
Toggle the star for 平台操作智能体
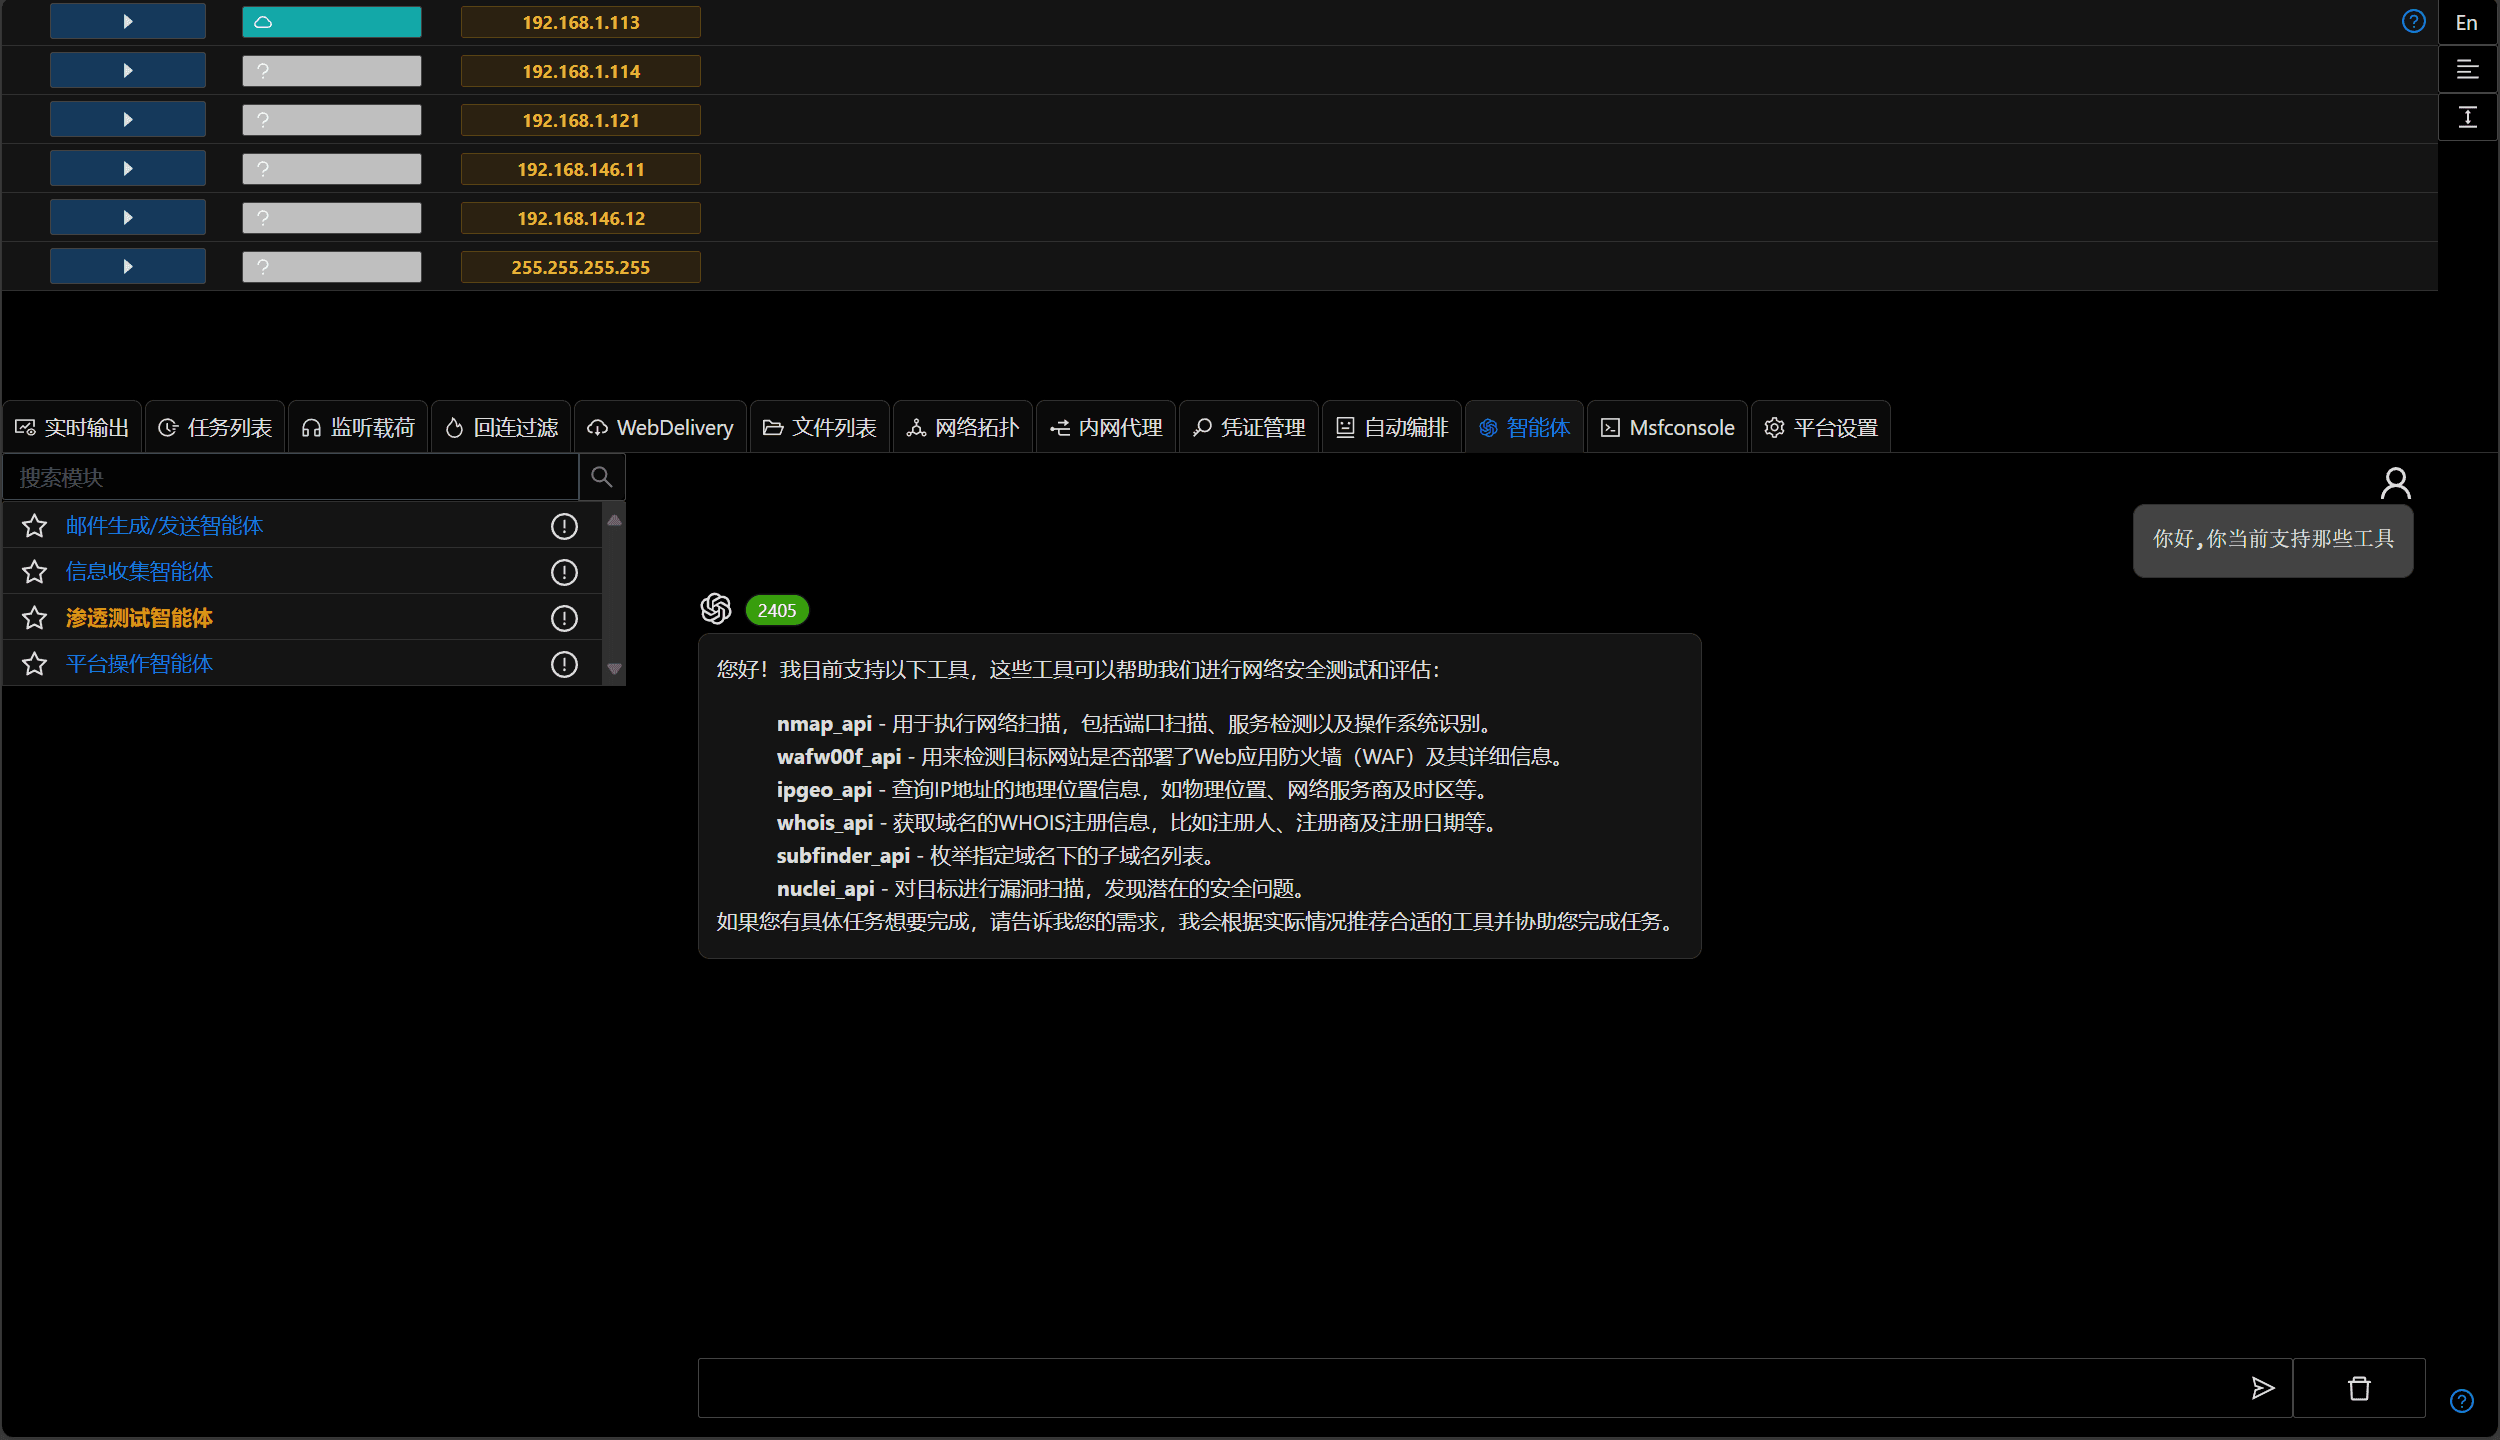[35, 664]
